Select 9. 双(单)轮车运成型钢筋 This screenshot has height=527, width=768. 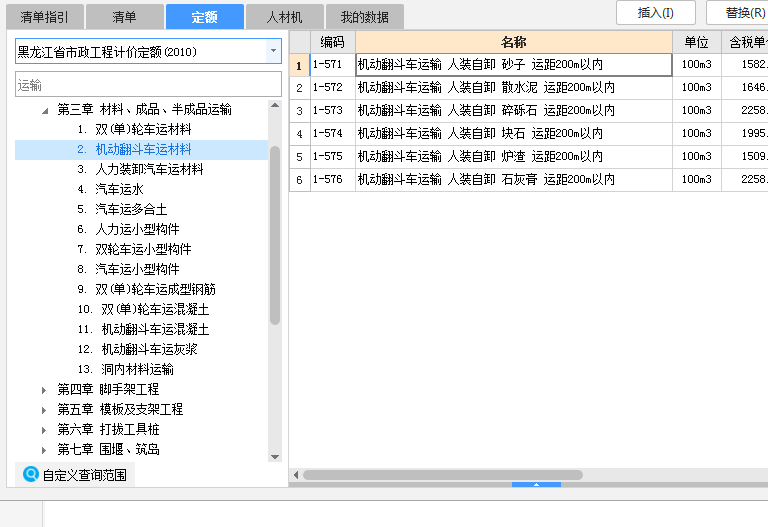click(x=146, y=289)
